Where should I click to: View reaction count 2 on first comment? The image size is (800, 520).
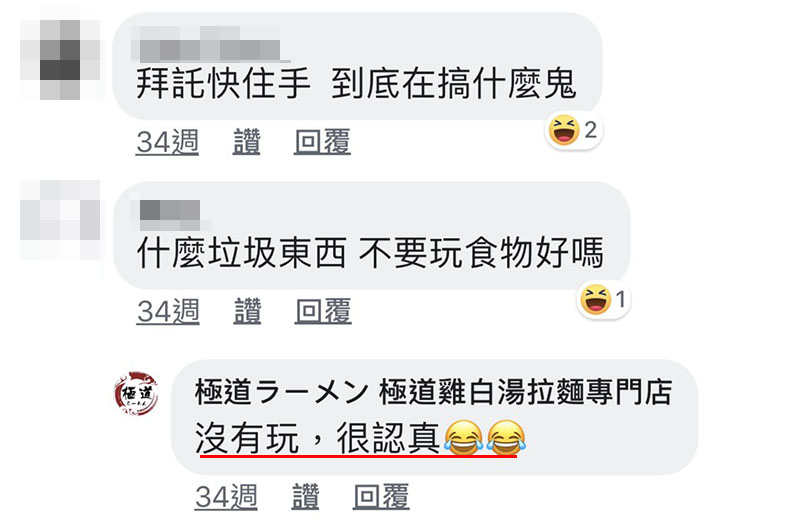coord(590,130)
